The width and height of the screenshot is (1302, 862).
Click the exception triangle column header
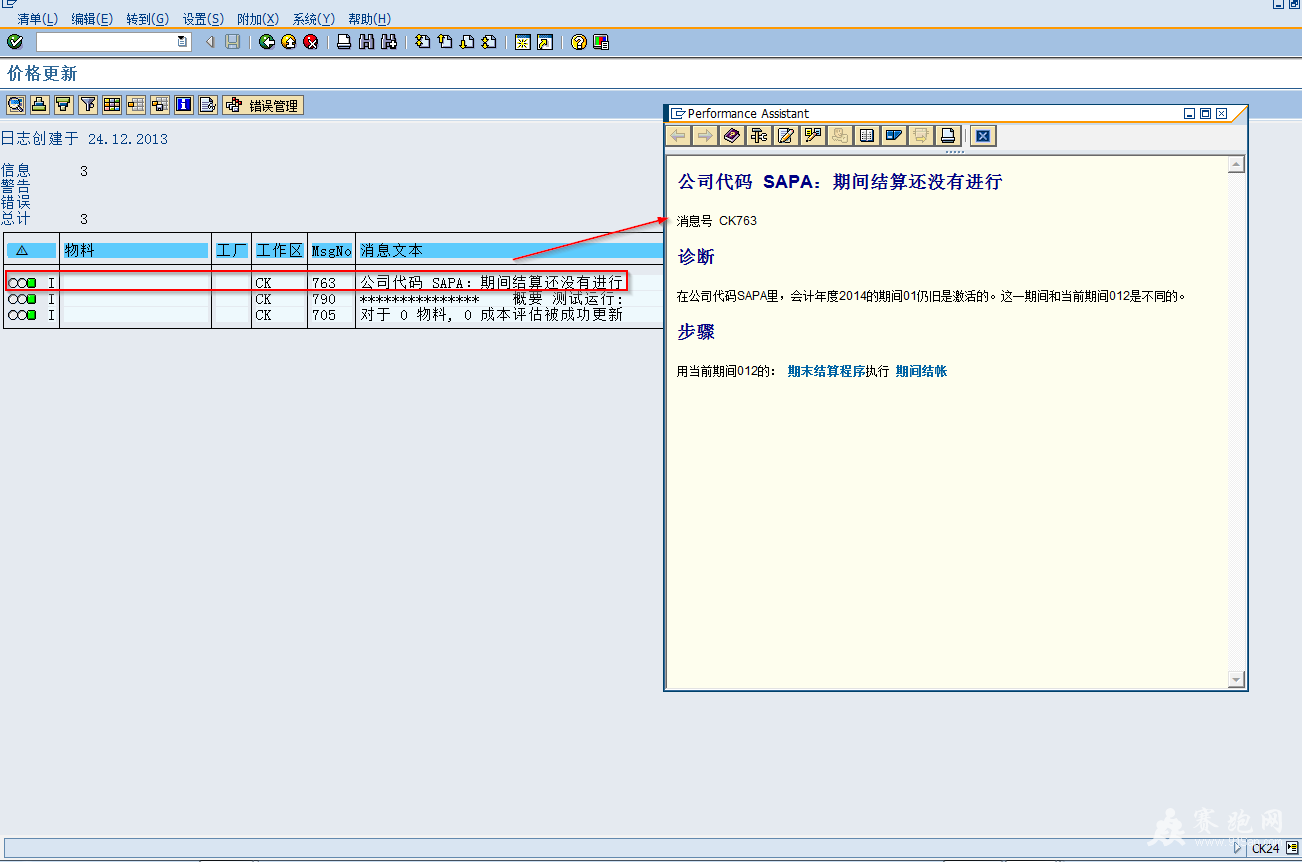31,250
